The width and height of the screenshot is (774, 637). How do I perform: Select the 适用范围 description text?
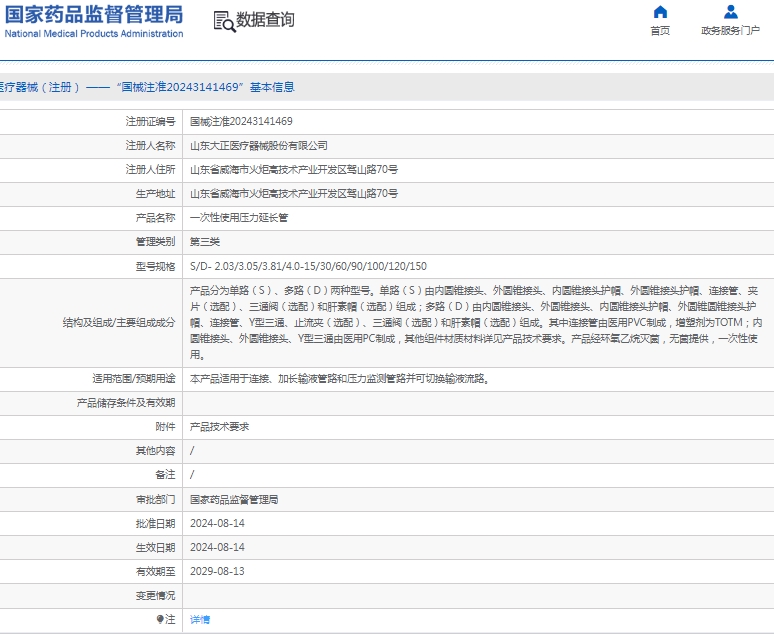click(x=340, y=379)
